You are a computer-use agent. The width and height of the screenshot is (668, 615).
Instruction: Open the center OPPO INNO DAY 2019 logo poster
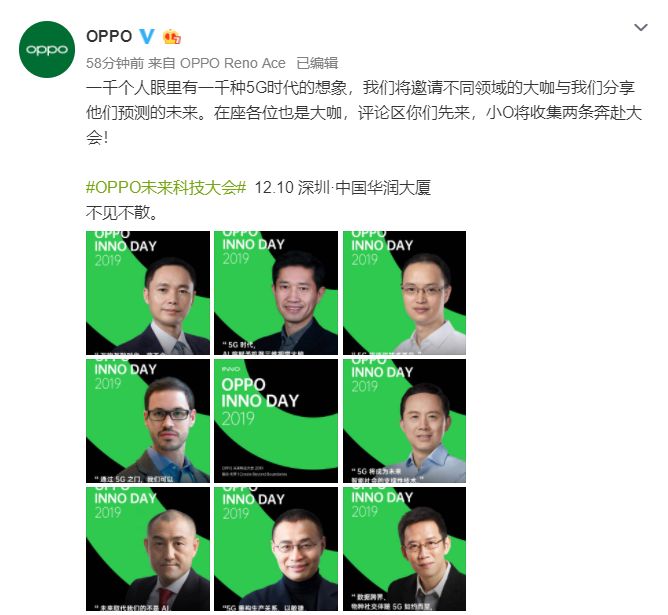[276, 421]
